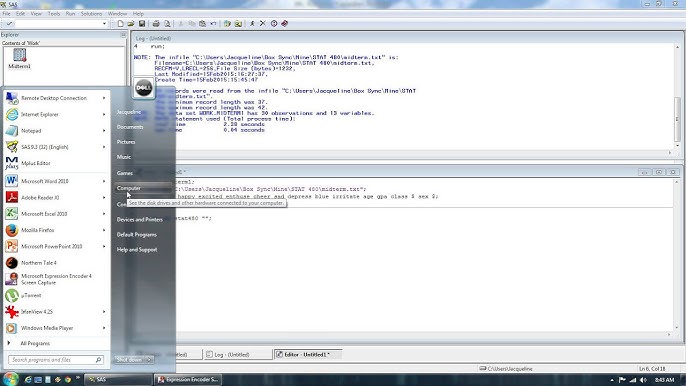
Task: Click the Print Preview toolbar icon
Action: pyautogui.click(x=167, y=24)
